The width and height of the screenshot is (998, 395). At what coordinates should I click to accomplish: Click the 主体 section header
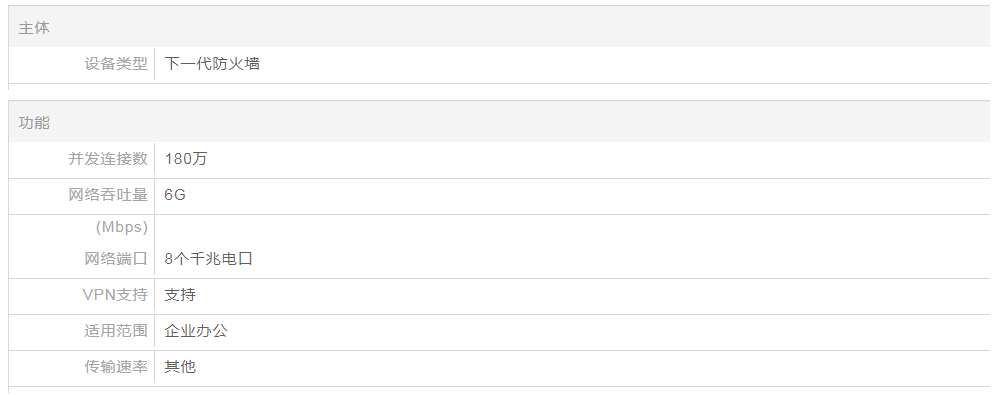pyautogui.click(x=34, y=28)
